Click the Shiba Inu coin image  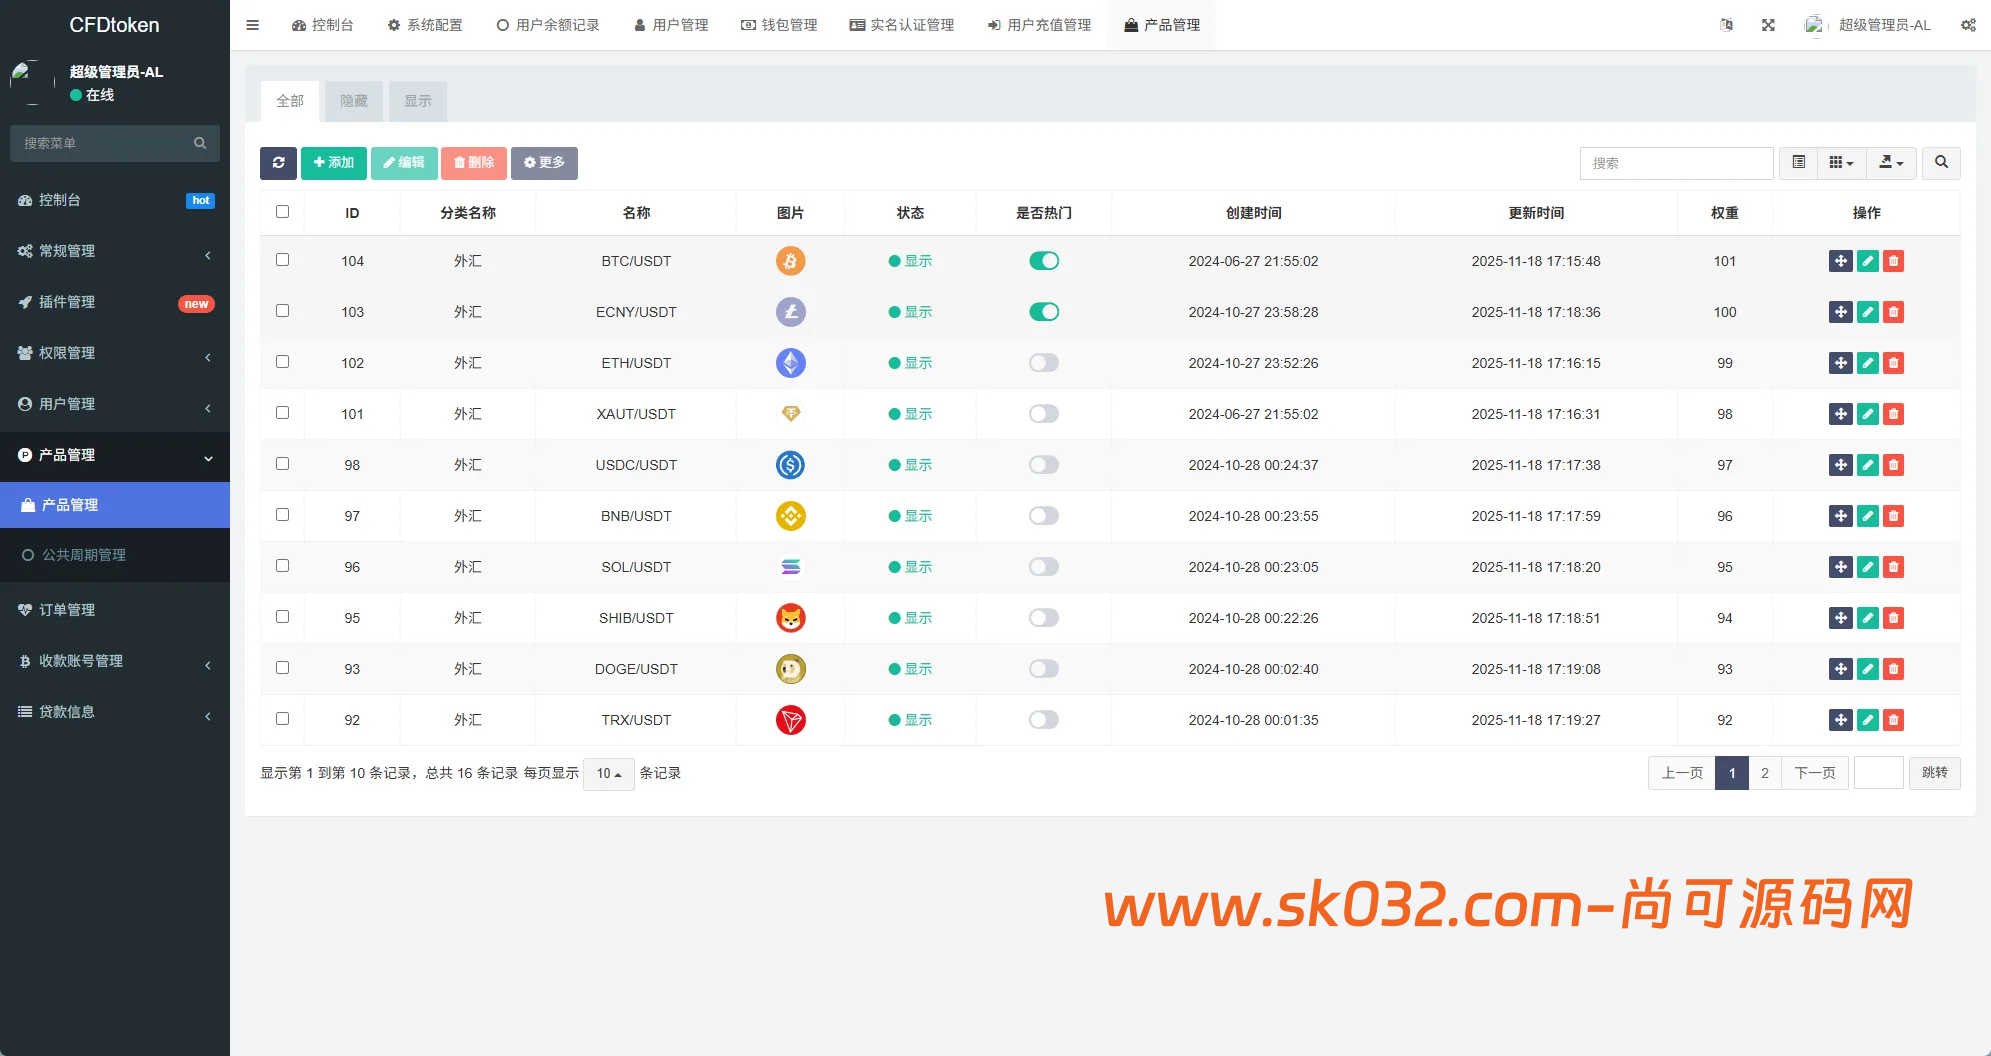pos(790,618)
